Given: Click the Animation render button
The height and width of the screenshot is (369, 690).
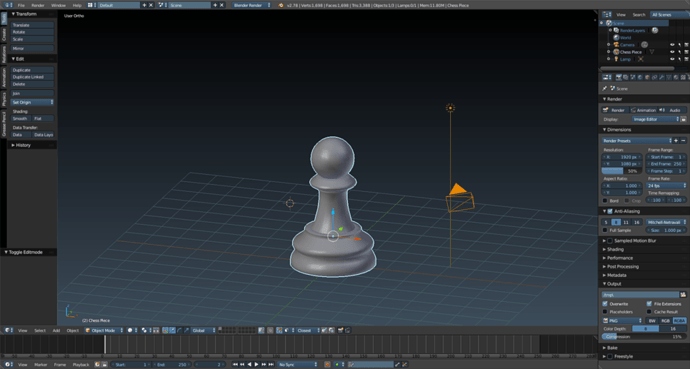Looking at the screenshot, I should pyautogui.click(x=644, y=110).
